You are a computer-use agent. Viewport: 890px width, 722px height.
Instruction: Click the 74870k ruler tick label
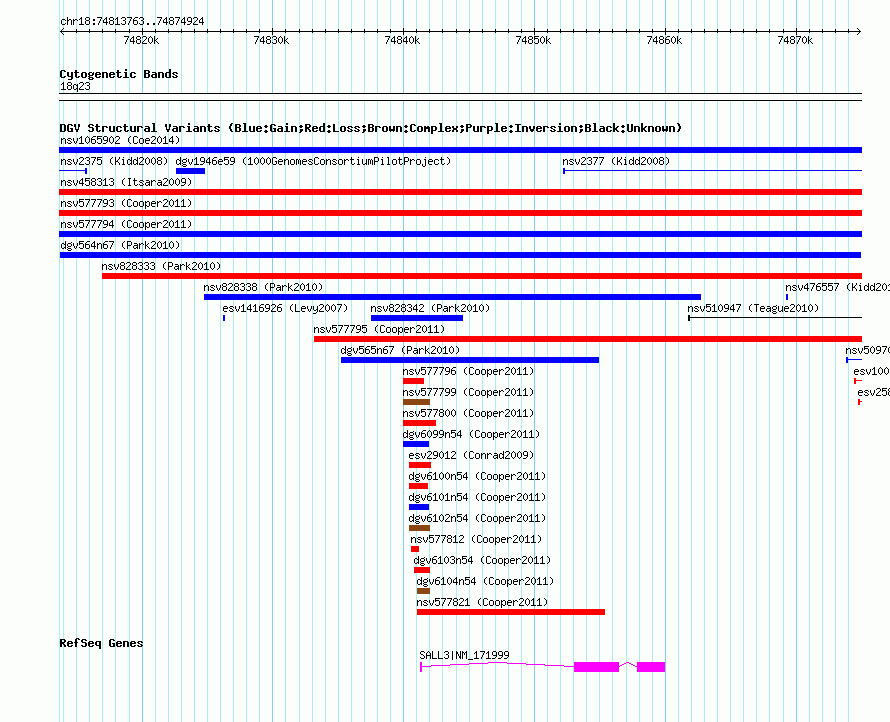pyautogui.click(x=795, y=40)
